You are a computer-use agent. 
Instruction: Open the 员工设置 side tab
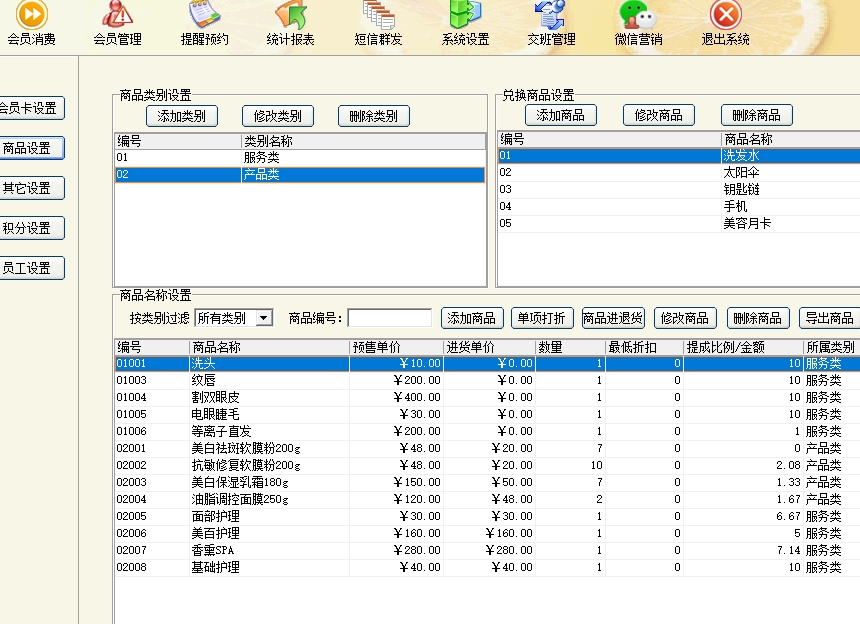[x=29, y=268]
